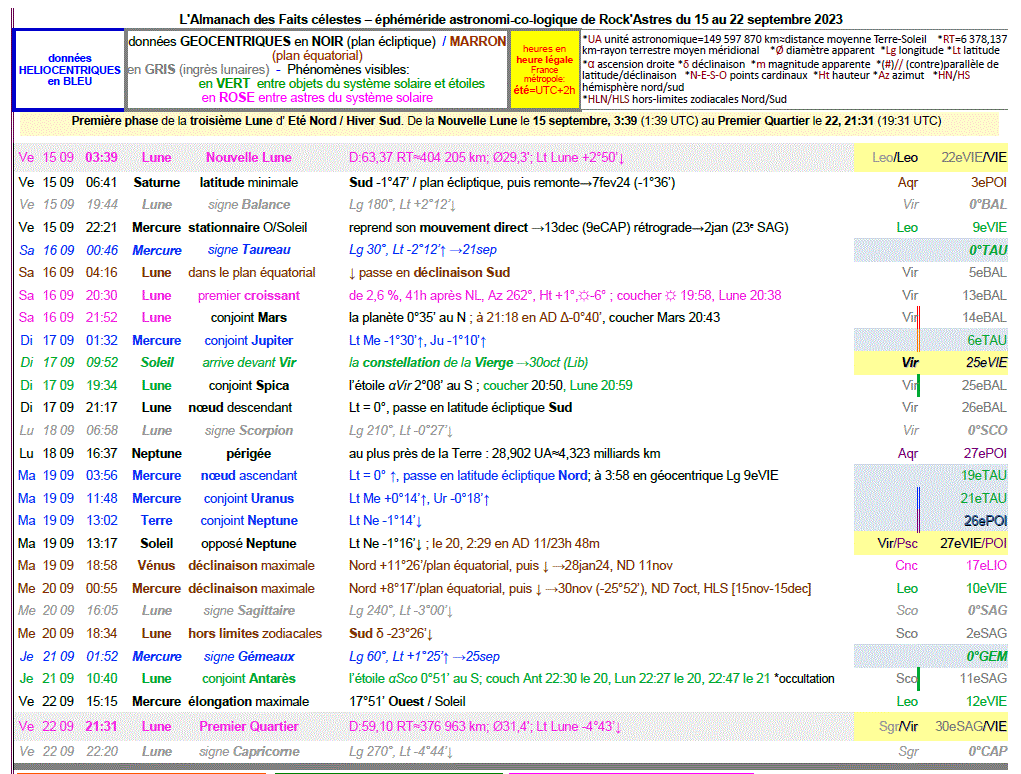Select '3ePOI' in Saturne row
Image resolution: width=1021 pixels, height=774 pixels.
click(989, 182)
